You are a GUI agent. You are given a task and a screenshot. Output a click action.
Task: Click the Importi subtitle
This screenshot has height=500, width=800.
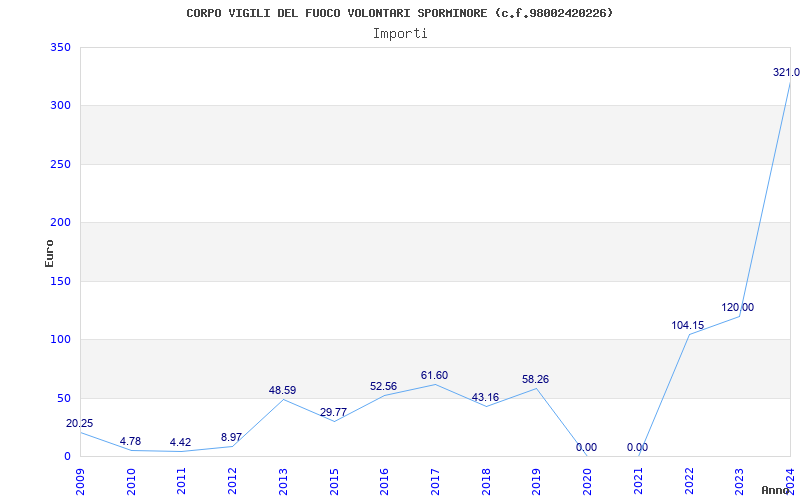(400, 34)
